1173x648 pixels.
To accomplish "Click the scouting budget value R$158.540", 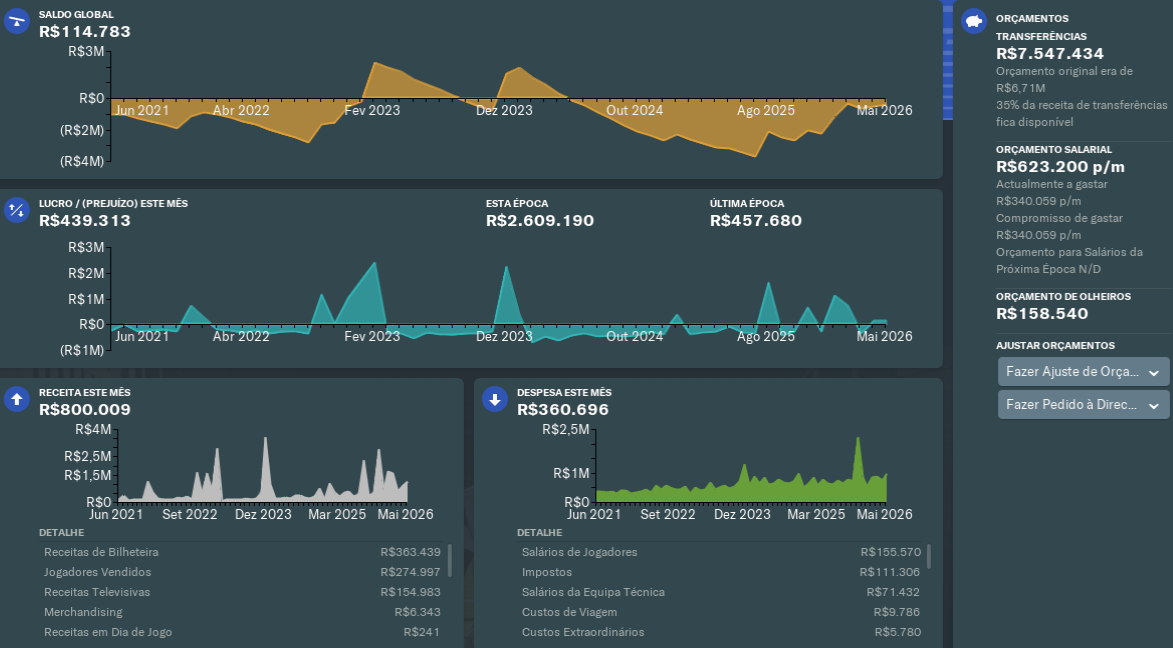I will [x=1042, y=314].
